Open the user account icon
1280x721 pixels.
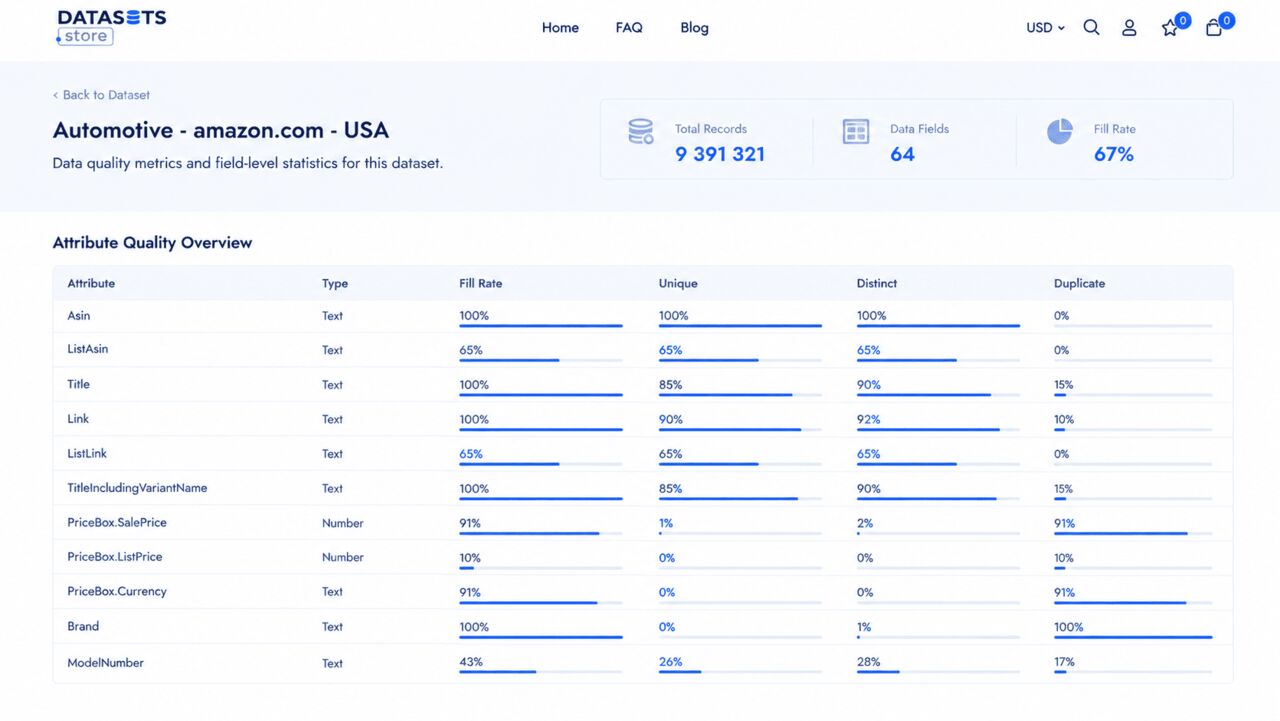coord(1129,28)
